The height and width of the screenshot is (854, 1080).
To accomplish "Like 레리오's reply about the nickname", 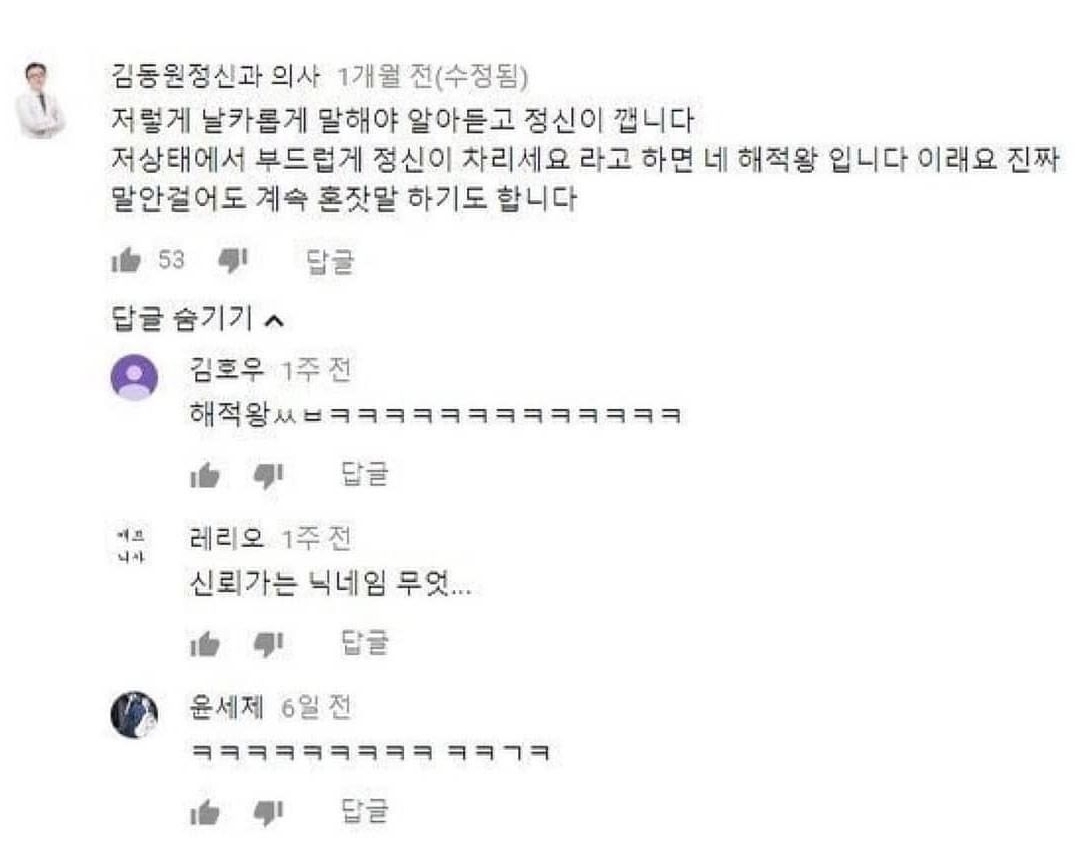I will [205, 644].
